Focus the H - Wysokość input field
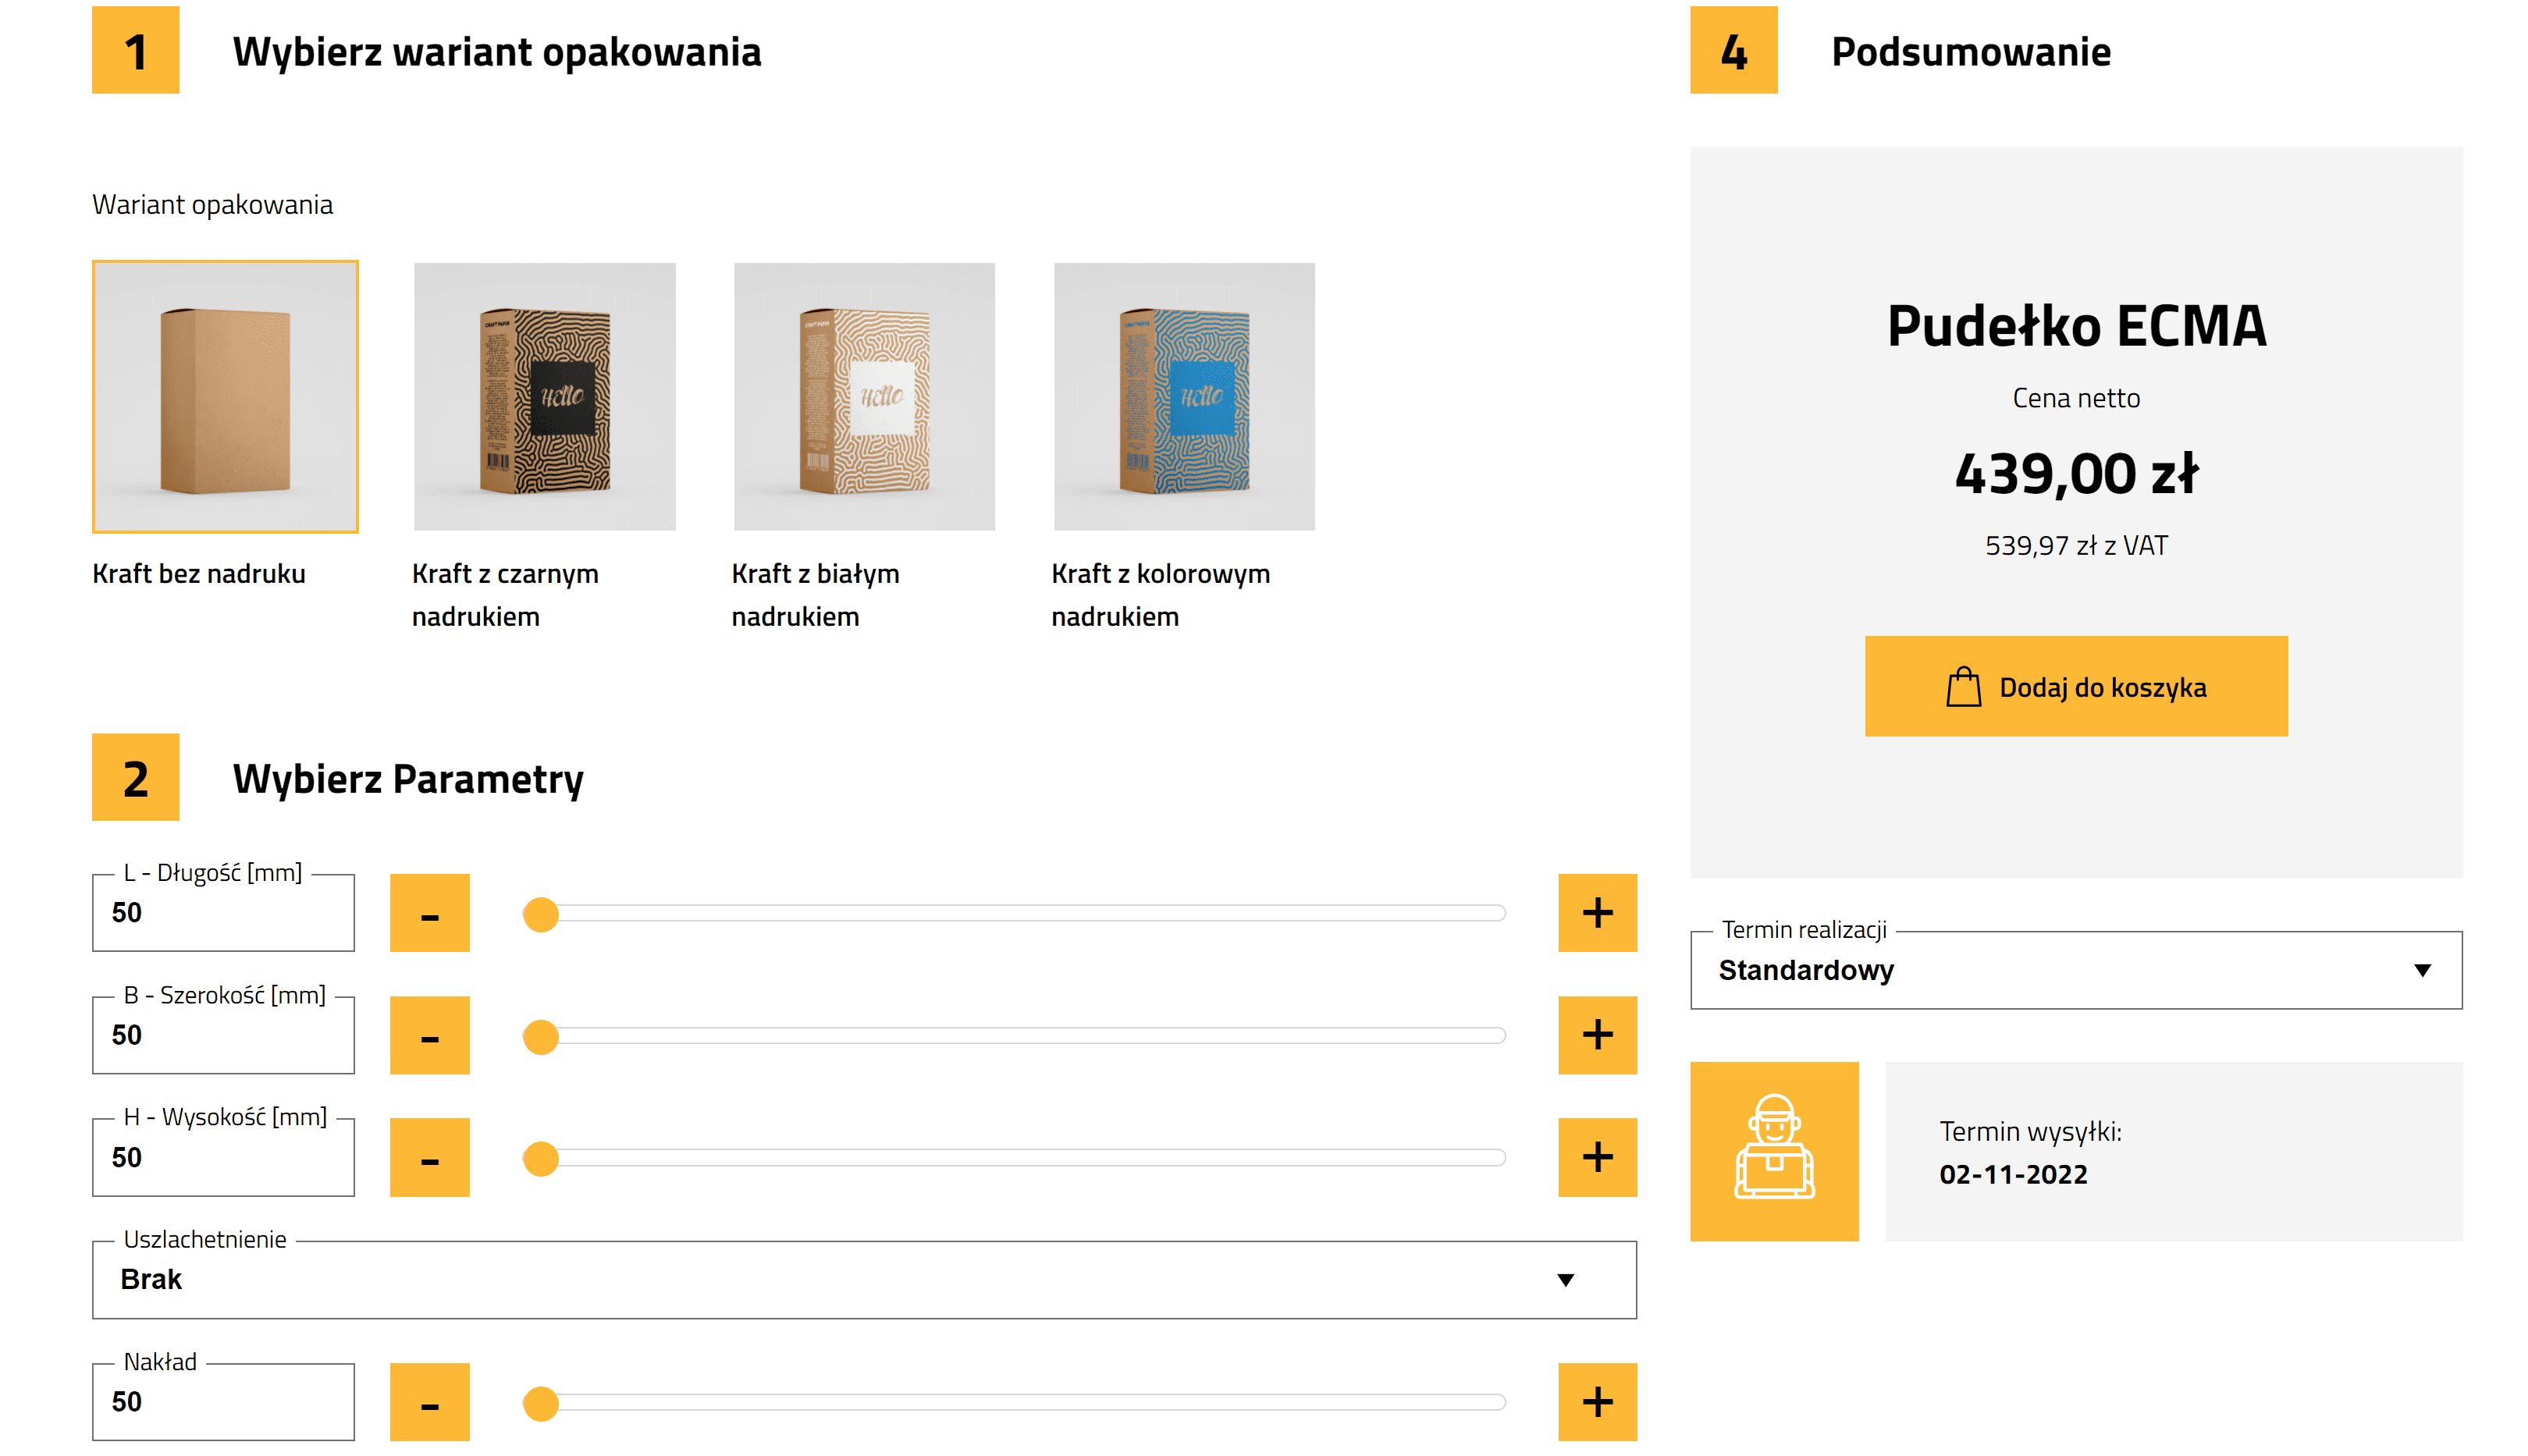The height and width of the screenshot is (1456, 2528). (x=223, y=1157)
